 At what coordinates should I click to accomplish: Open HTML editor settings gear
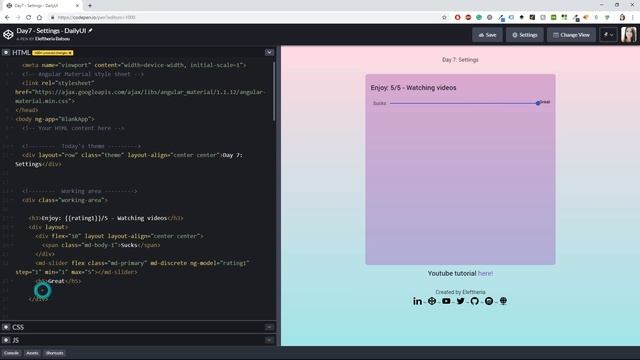click(x=6, y=52)
